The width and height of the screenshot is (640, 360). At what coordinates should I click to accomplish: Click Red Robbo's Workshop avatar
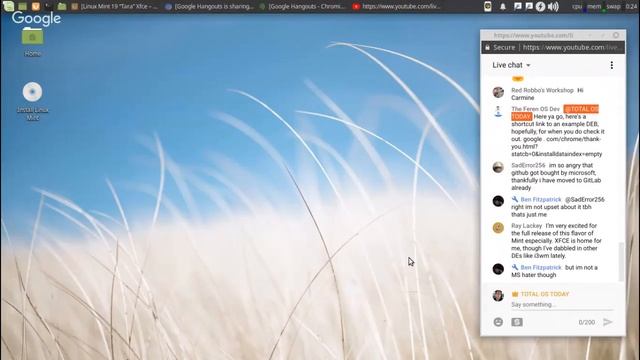tap(498, 92)
